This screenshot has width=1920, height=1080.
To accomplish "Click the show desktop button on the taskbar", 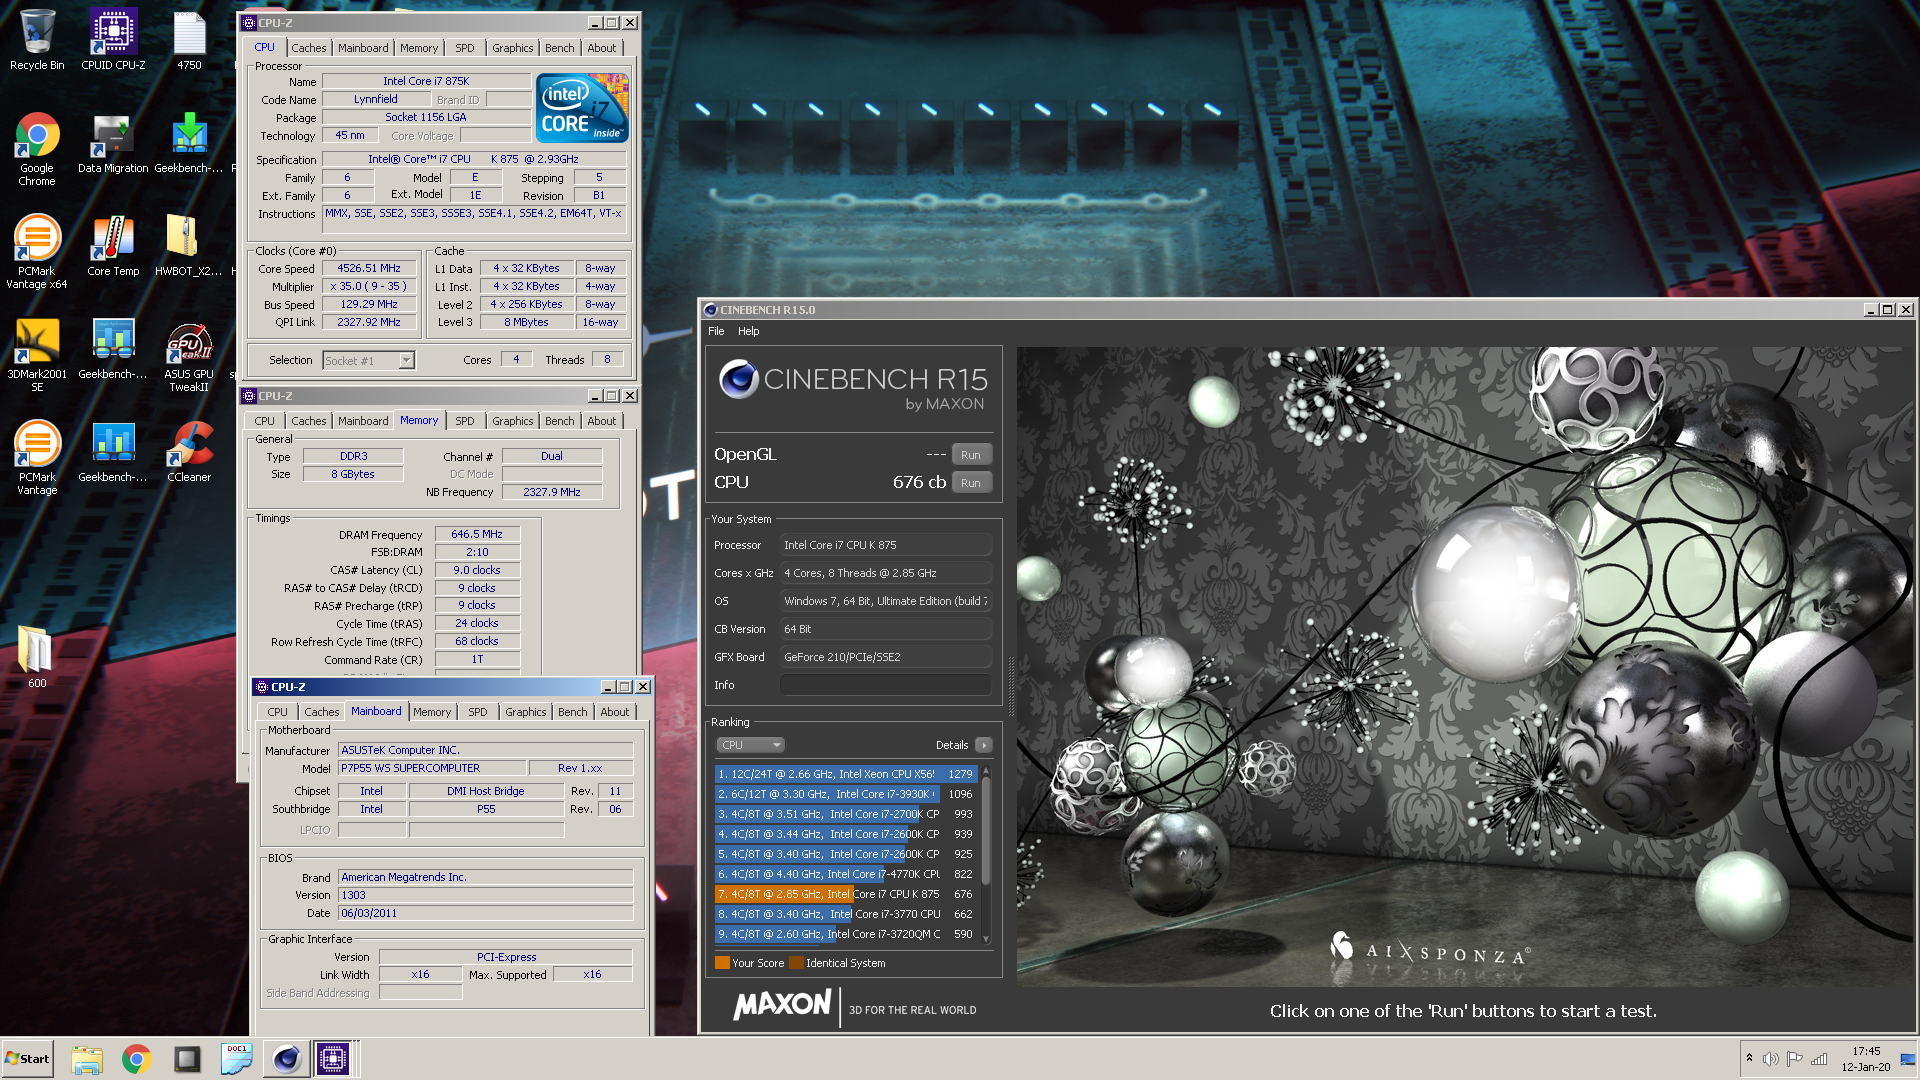I will 1908,1059.
